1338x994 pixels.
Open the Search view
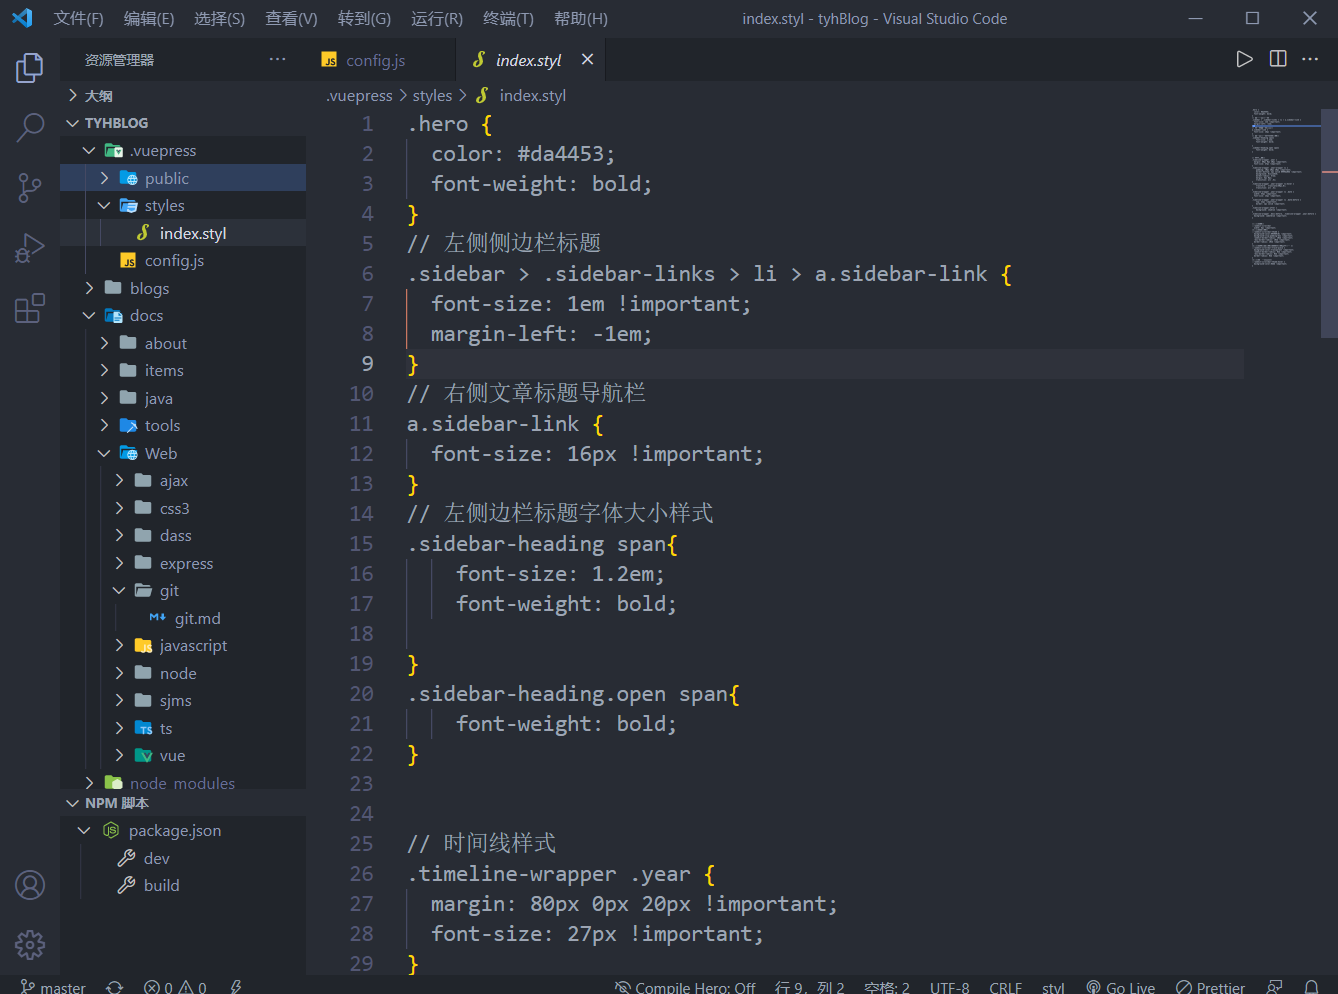29,126
